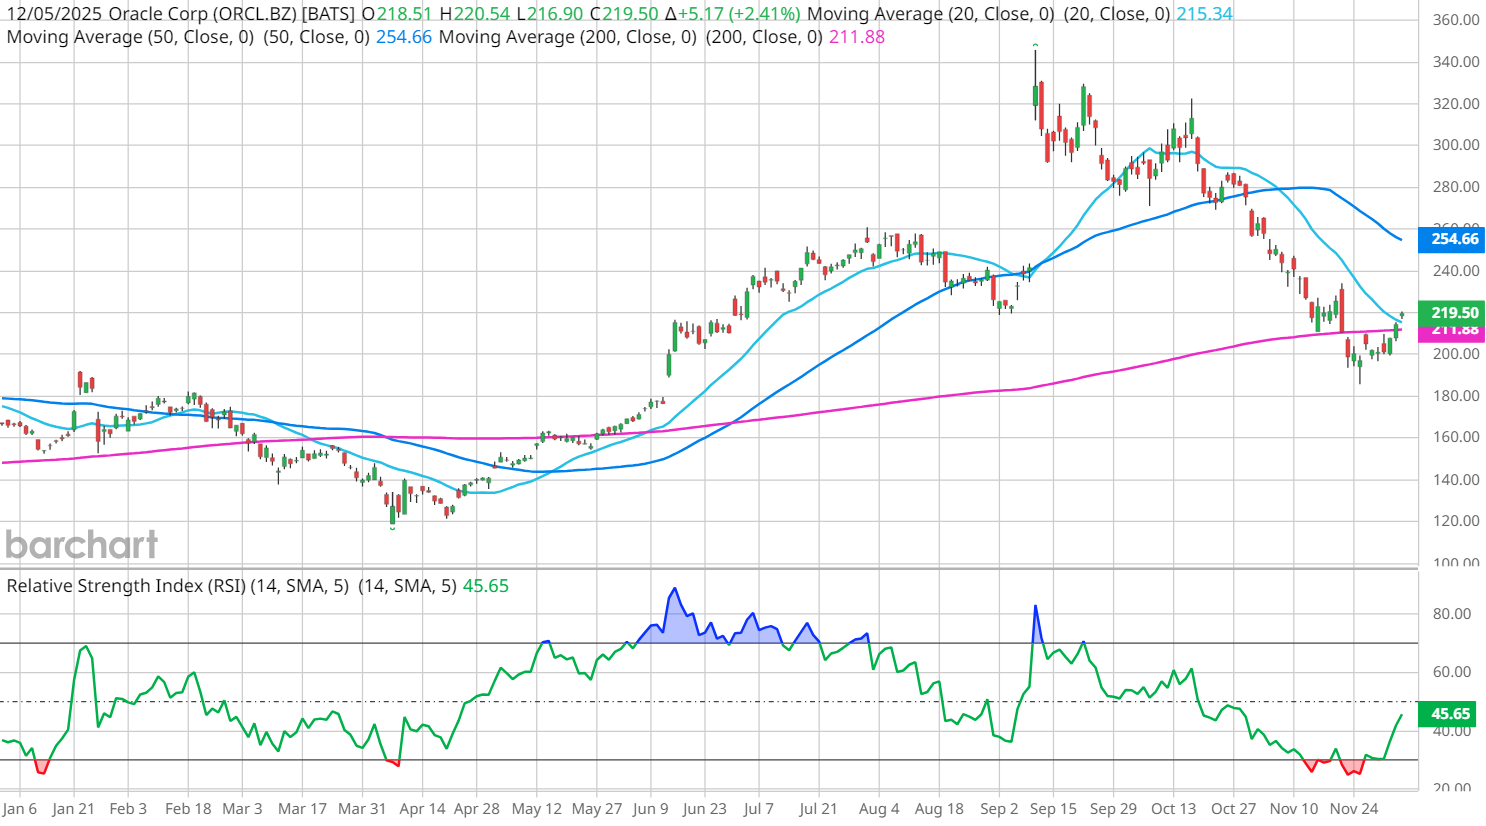
Task: Click the Nov 10 date label
Action: click(x=1294, y=809)
